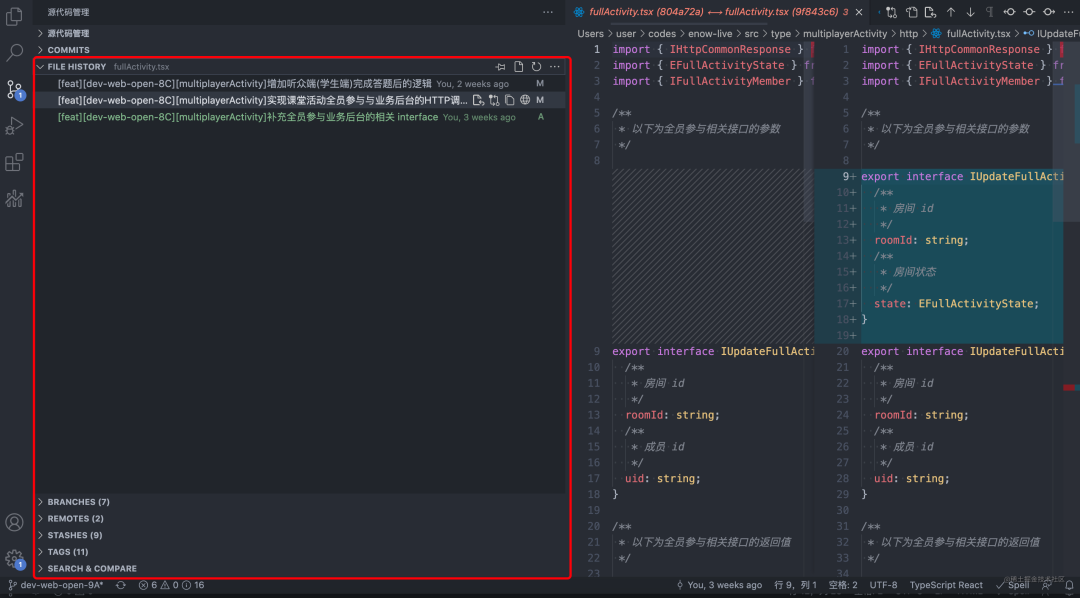Select commit 实现课堂活动全员参与与业务后台的HTTP调
This screenshot has height=598, width=1080.
tap(300, 101)
